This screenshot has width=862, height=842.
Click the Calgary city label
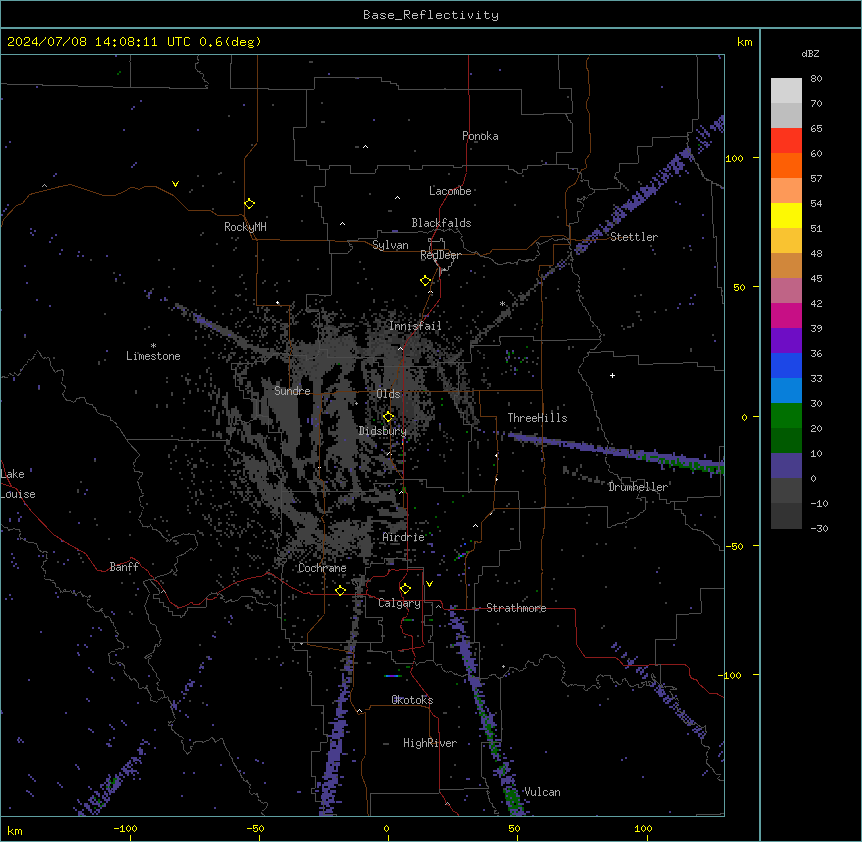tap(399, 603)
